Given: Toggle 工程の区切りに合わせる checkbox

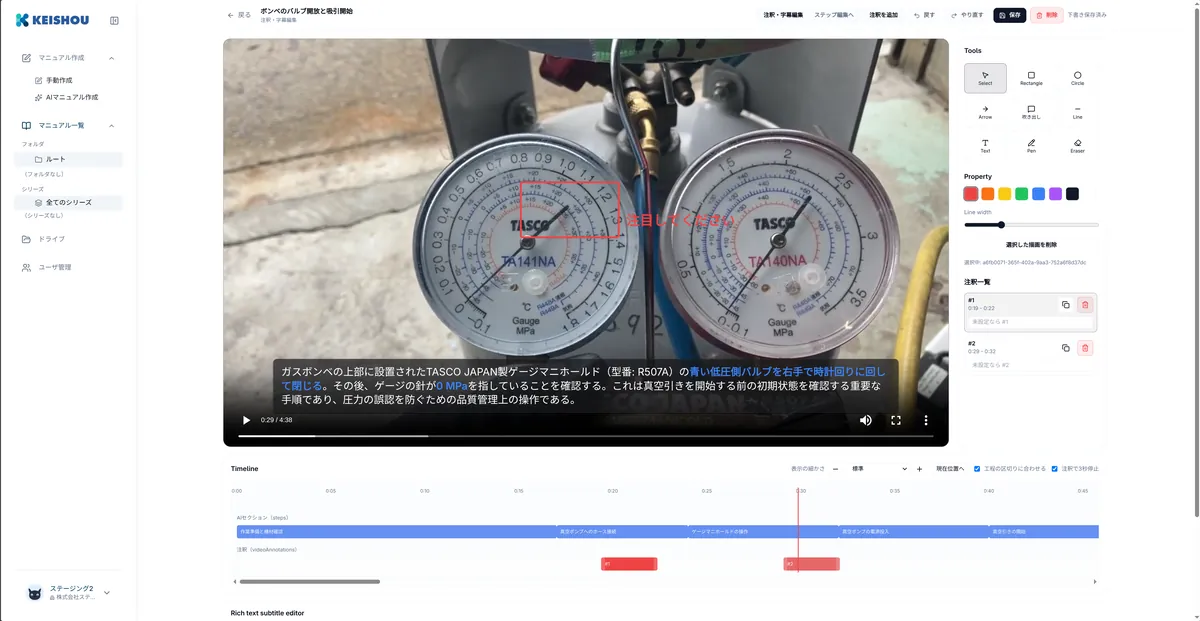Looking at the screenshot, I should pyautogui.click(x=977, y=468).
